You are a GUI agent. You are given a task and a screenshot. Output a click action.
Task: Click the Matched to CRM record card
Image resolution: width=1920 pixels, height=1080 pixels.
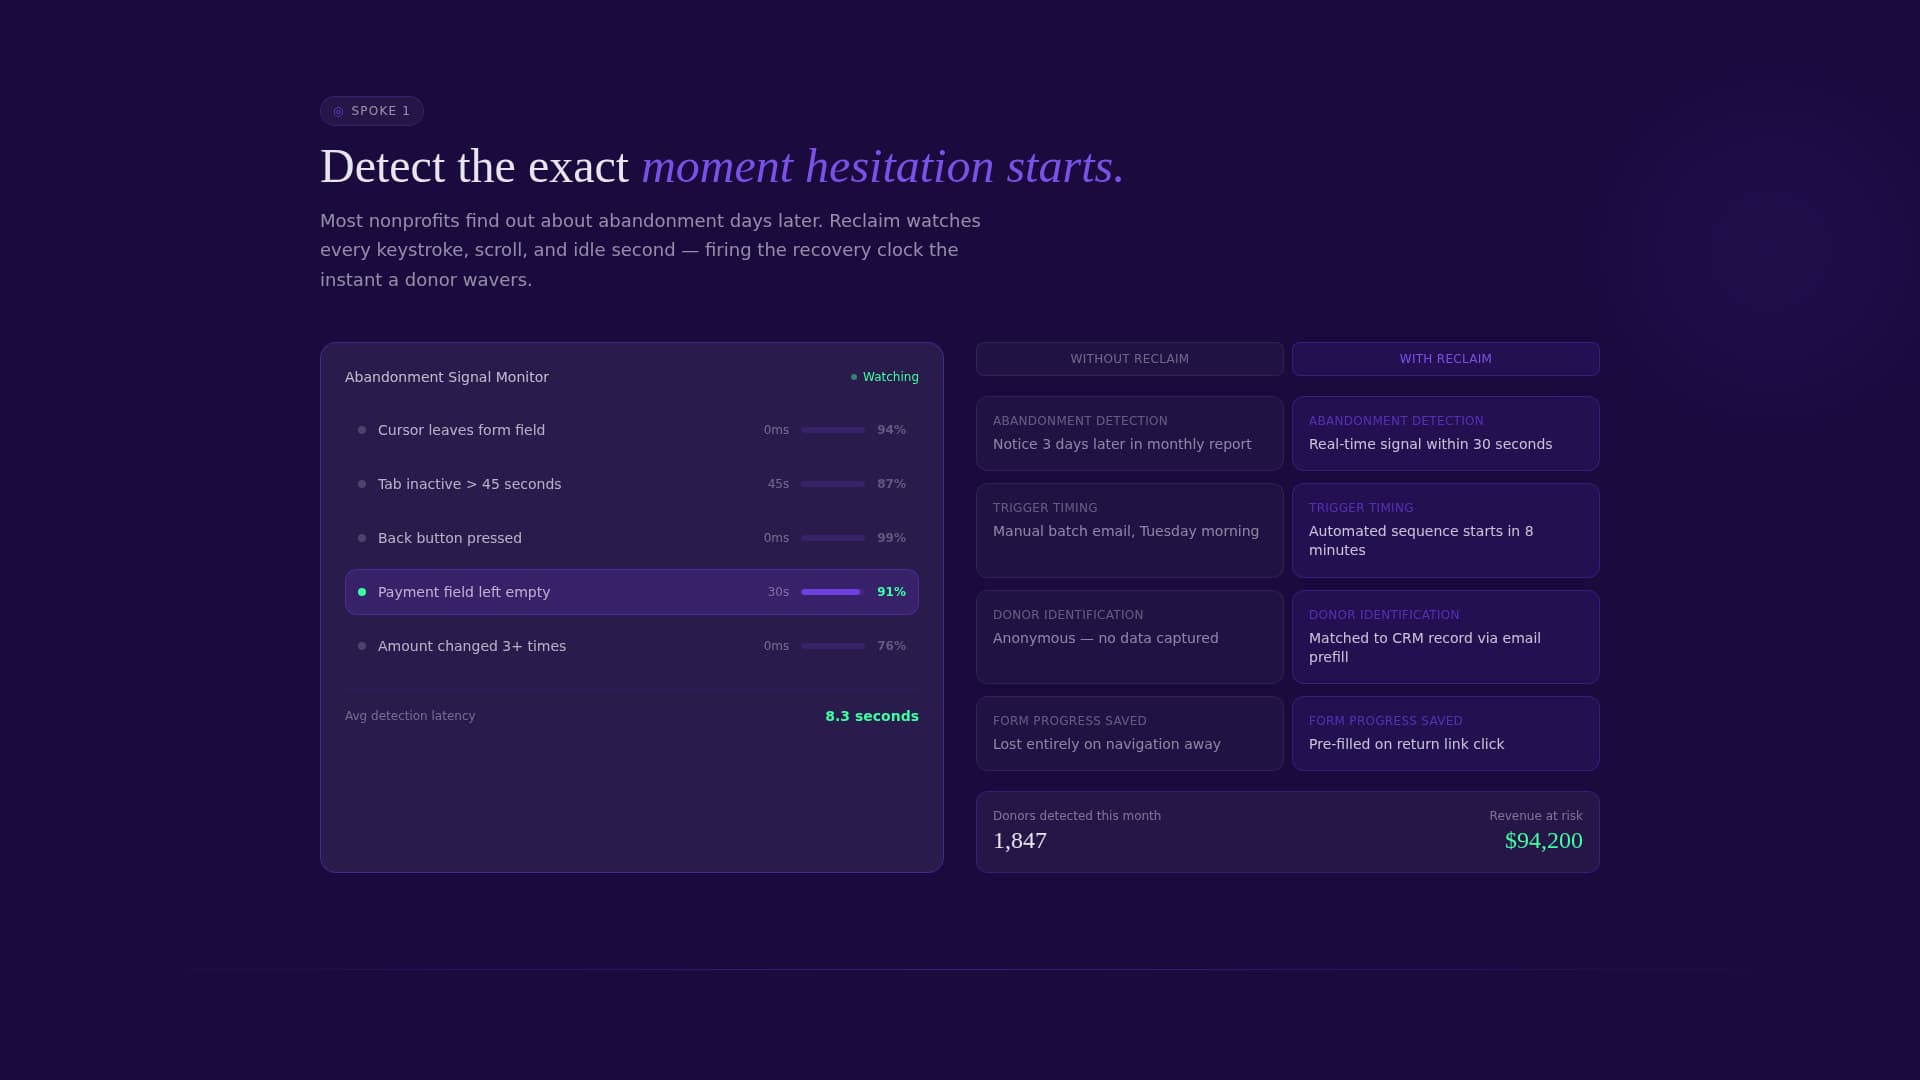(x=1446, y=637)
